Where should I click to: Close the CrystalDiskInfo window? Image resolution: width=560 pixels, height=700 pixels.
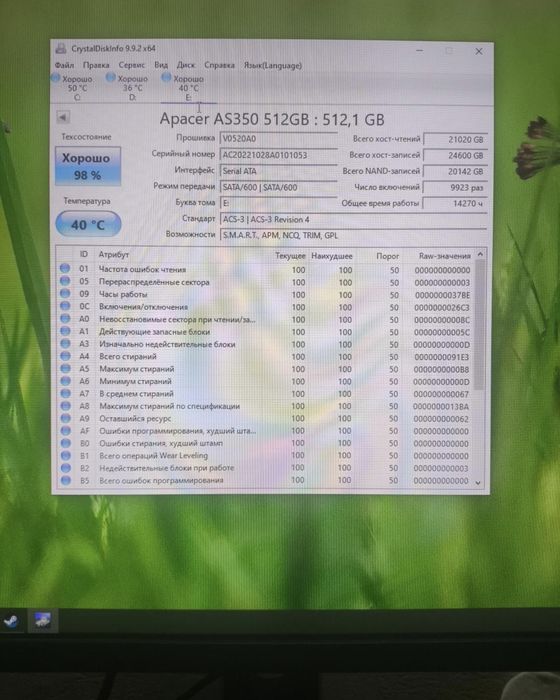[x=479, y=51]
